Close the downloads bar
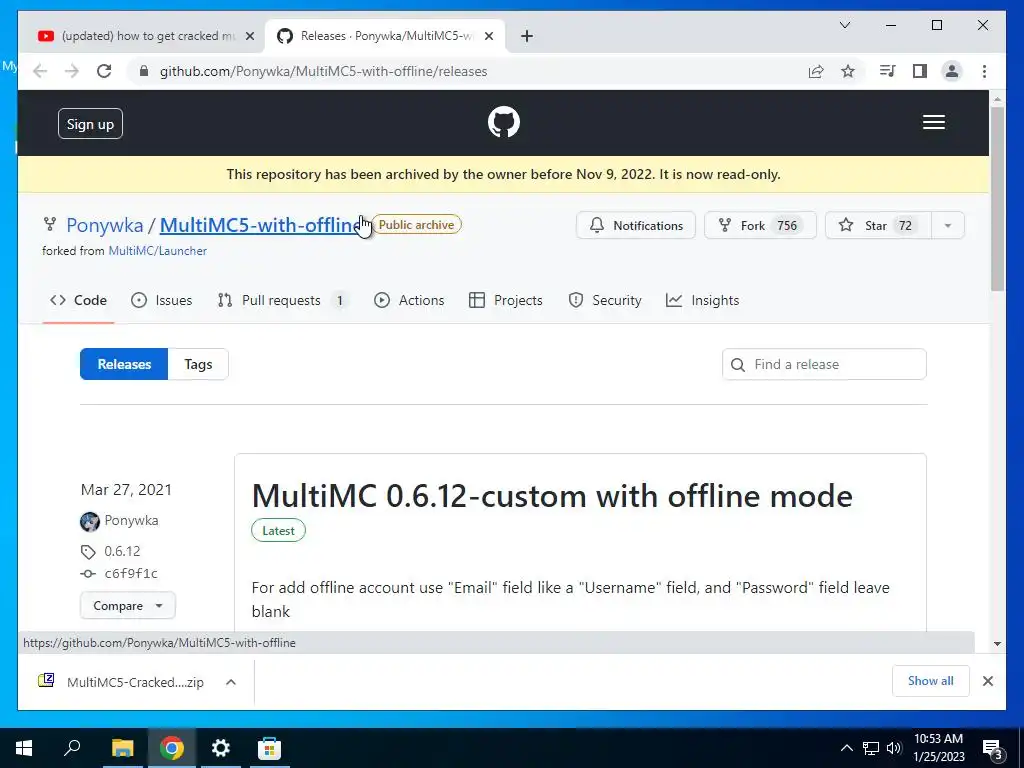The width and height of the screenshot is (1024, 768). coord(987,681)
